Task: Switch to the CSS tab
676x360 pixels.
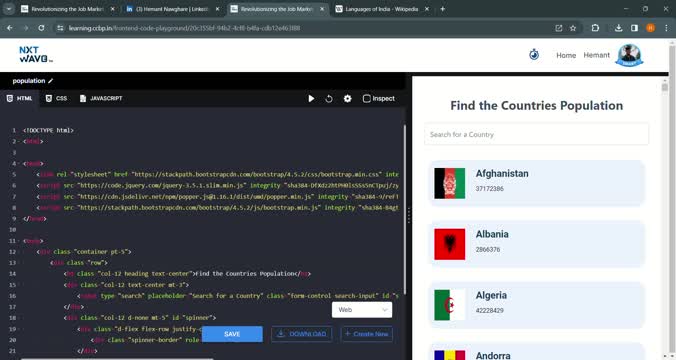Action: tap(56, 98)
